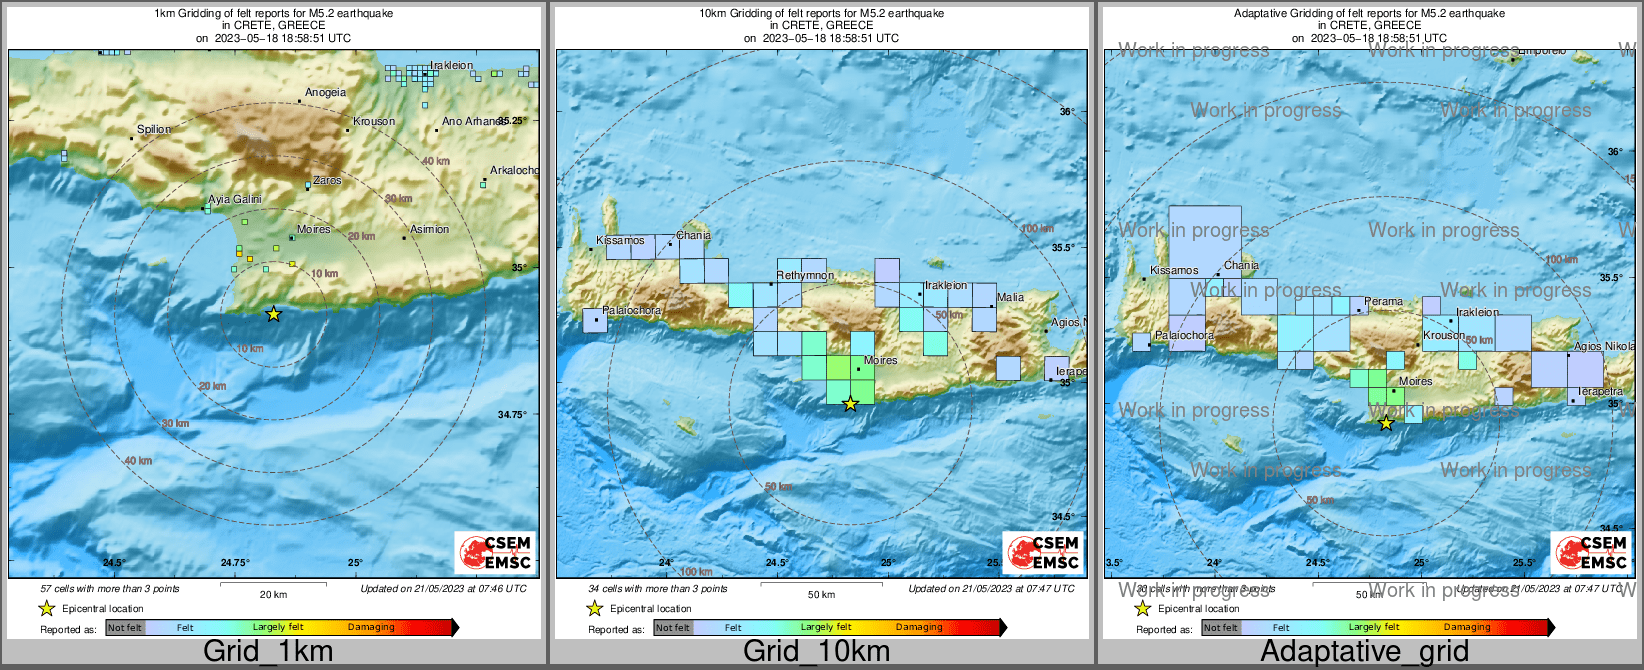The image size is (1644, 670).
Task: Open the 1km gridding map image
Action: point(273,314)
